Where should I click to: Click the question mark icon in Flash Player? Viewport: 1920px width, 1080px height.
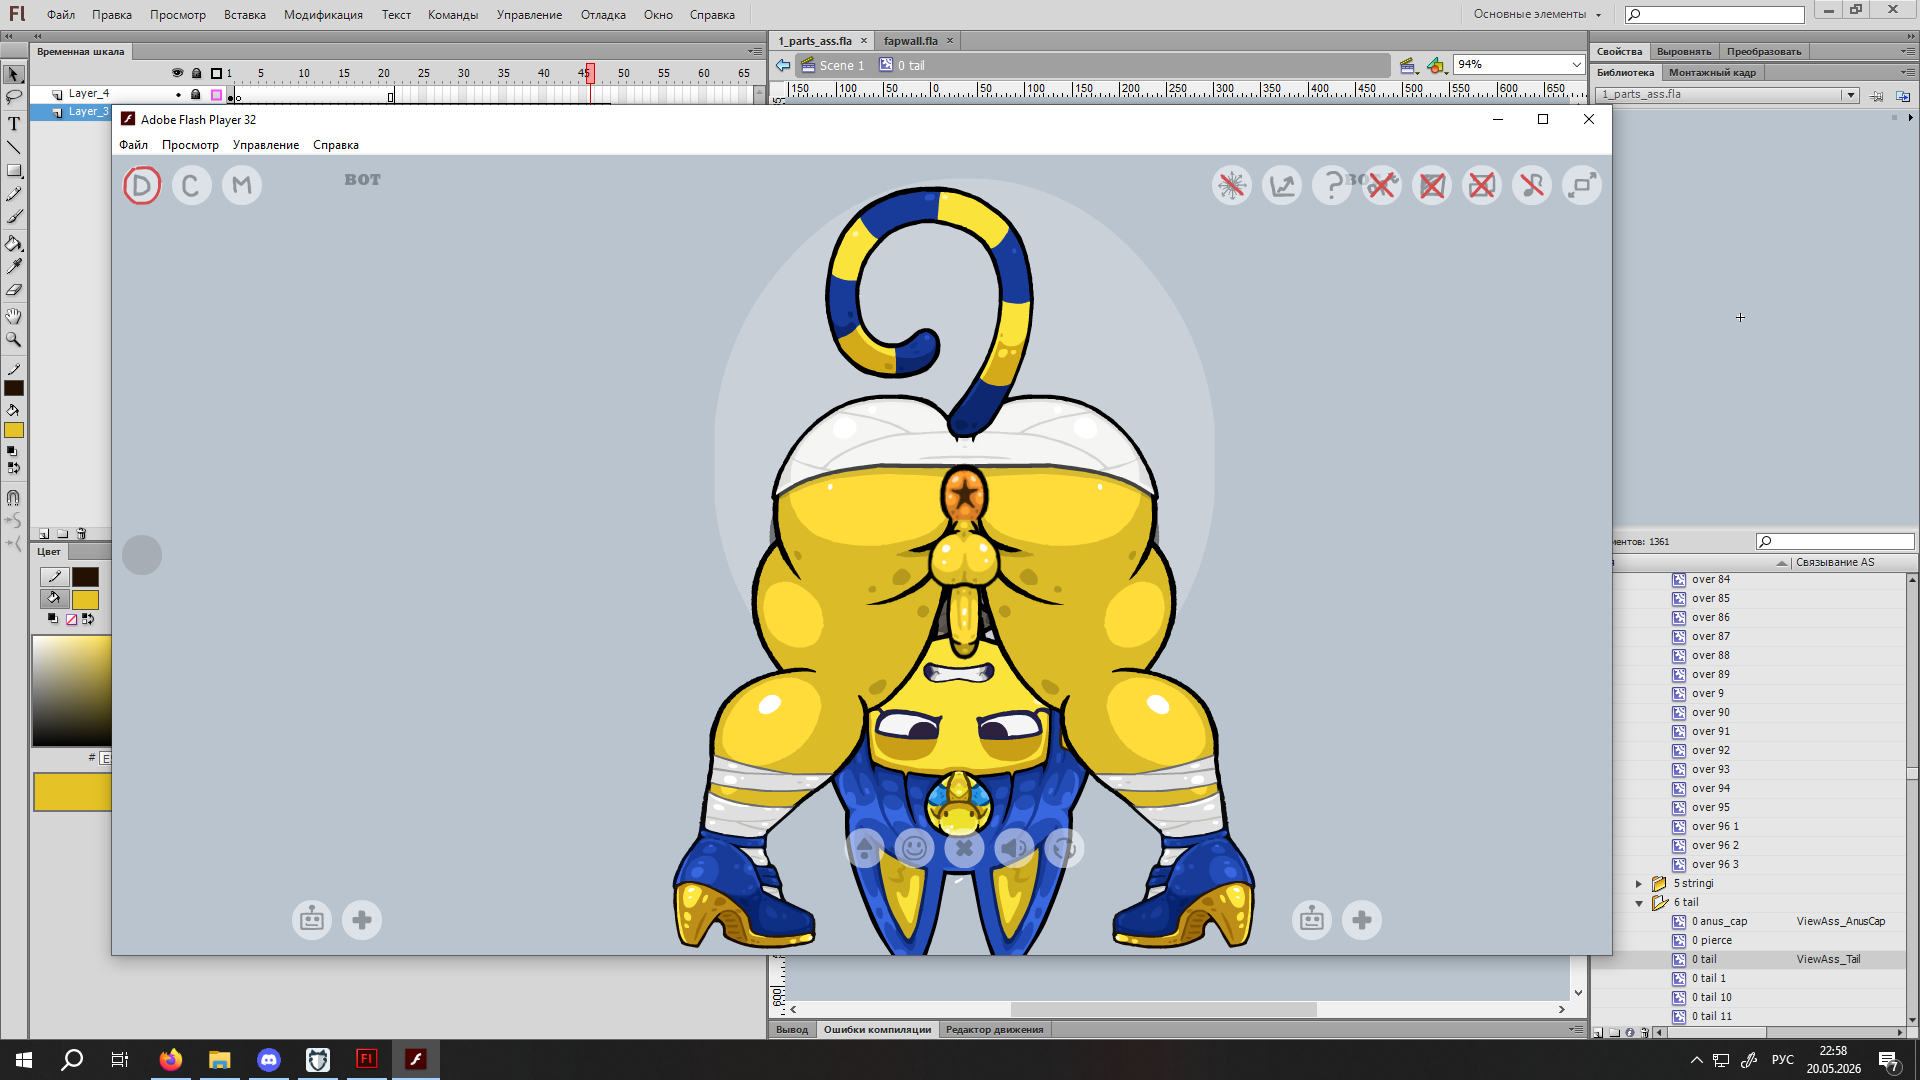[1332, 185]
